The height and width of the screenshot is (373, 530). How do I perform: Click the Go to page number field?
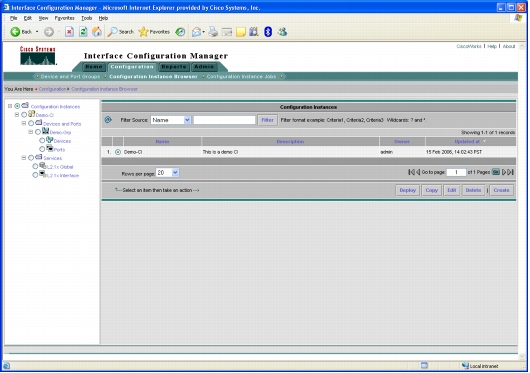(456, 172)
